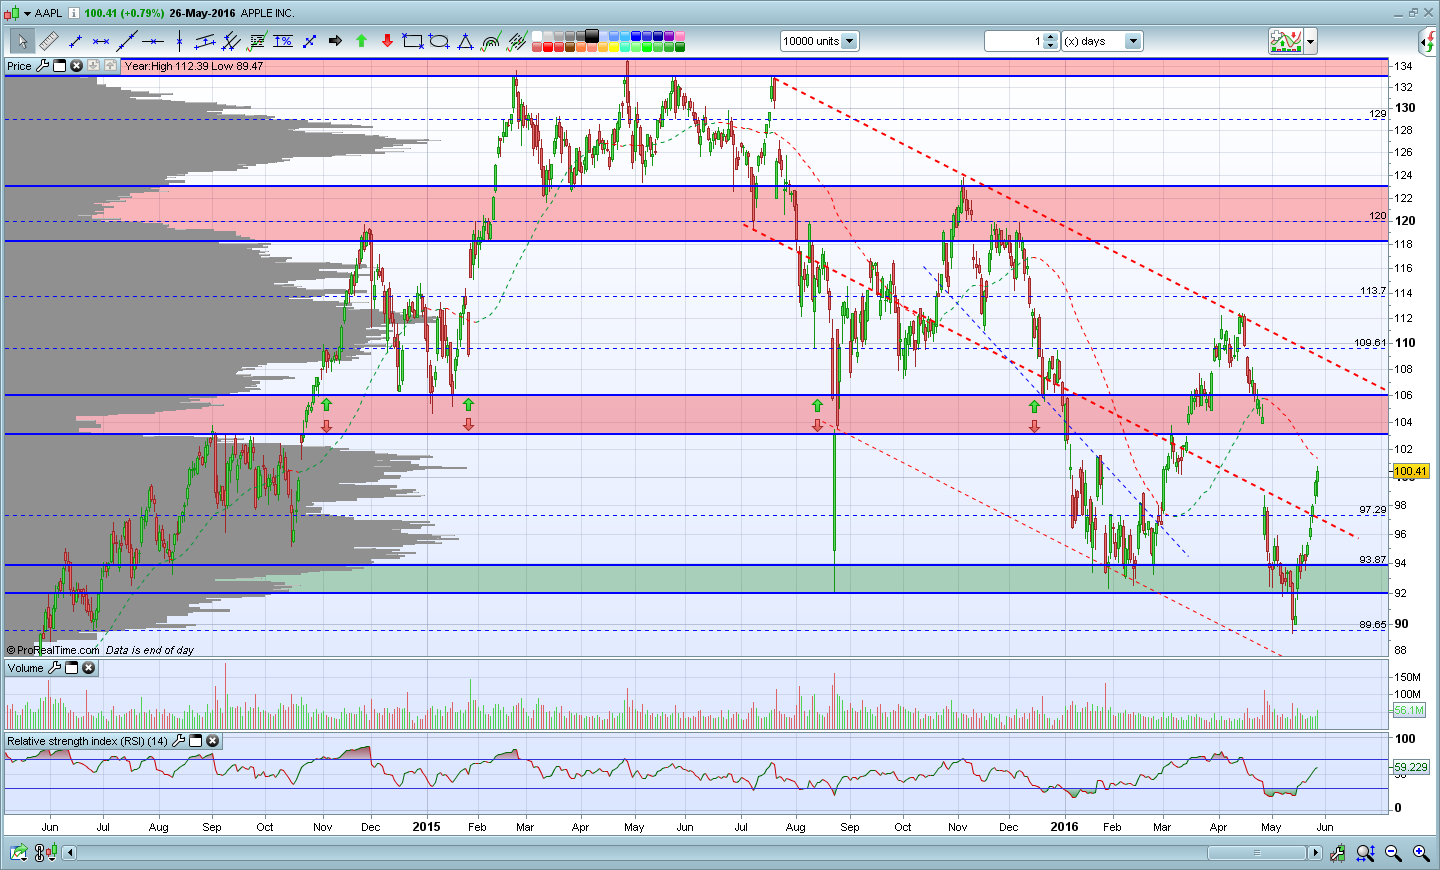Pick the white color swatch
This screenshot has width=1440, height=870.
(x=537, y=36)
